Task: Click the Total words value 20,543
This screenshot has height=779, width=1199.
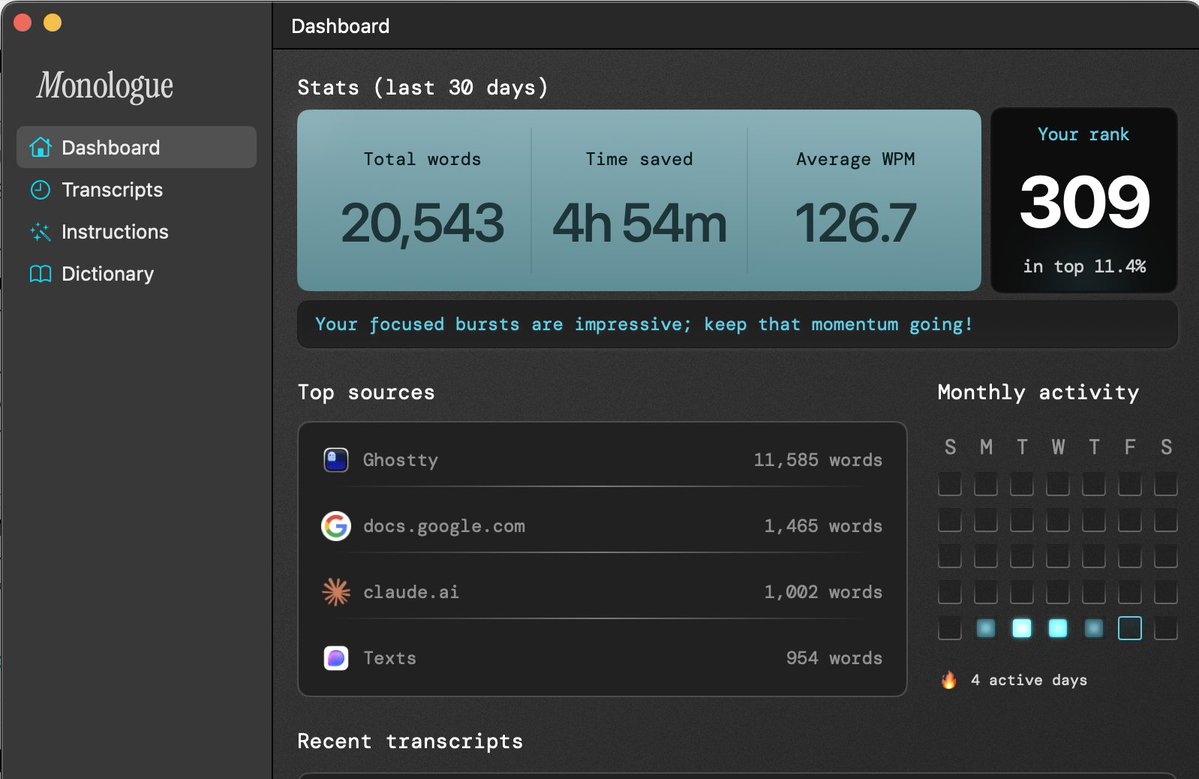Action: 422,223
